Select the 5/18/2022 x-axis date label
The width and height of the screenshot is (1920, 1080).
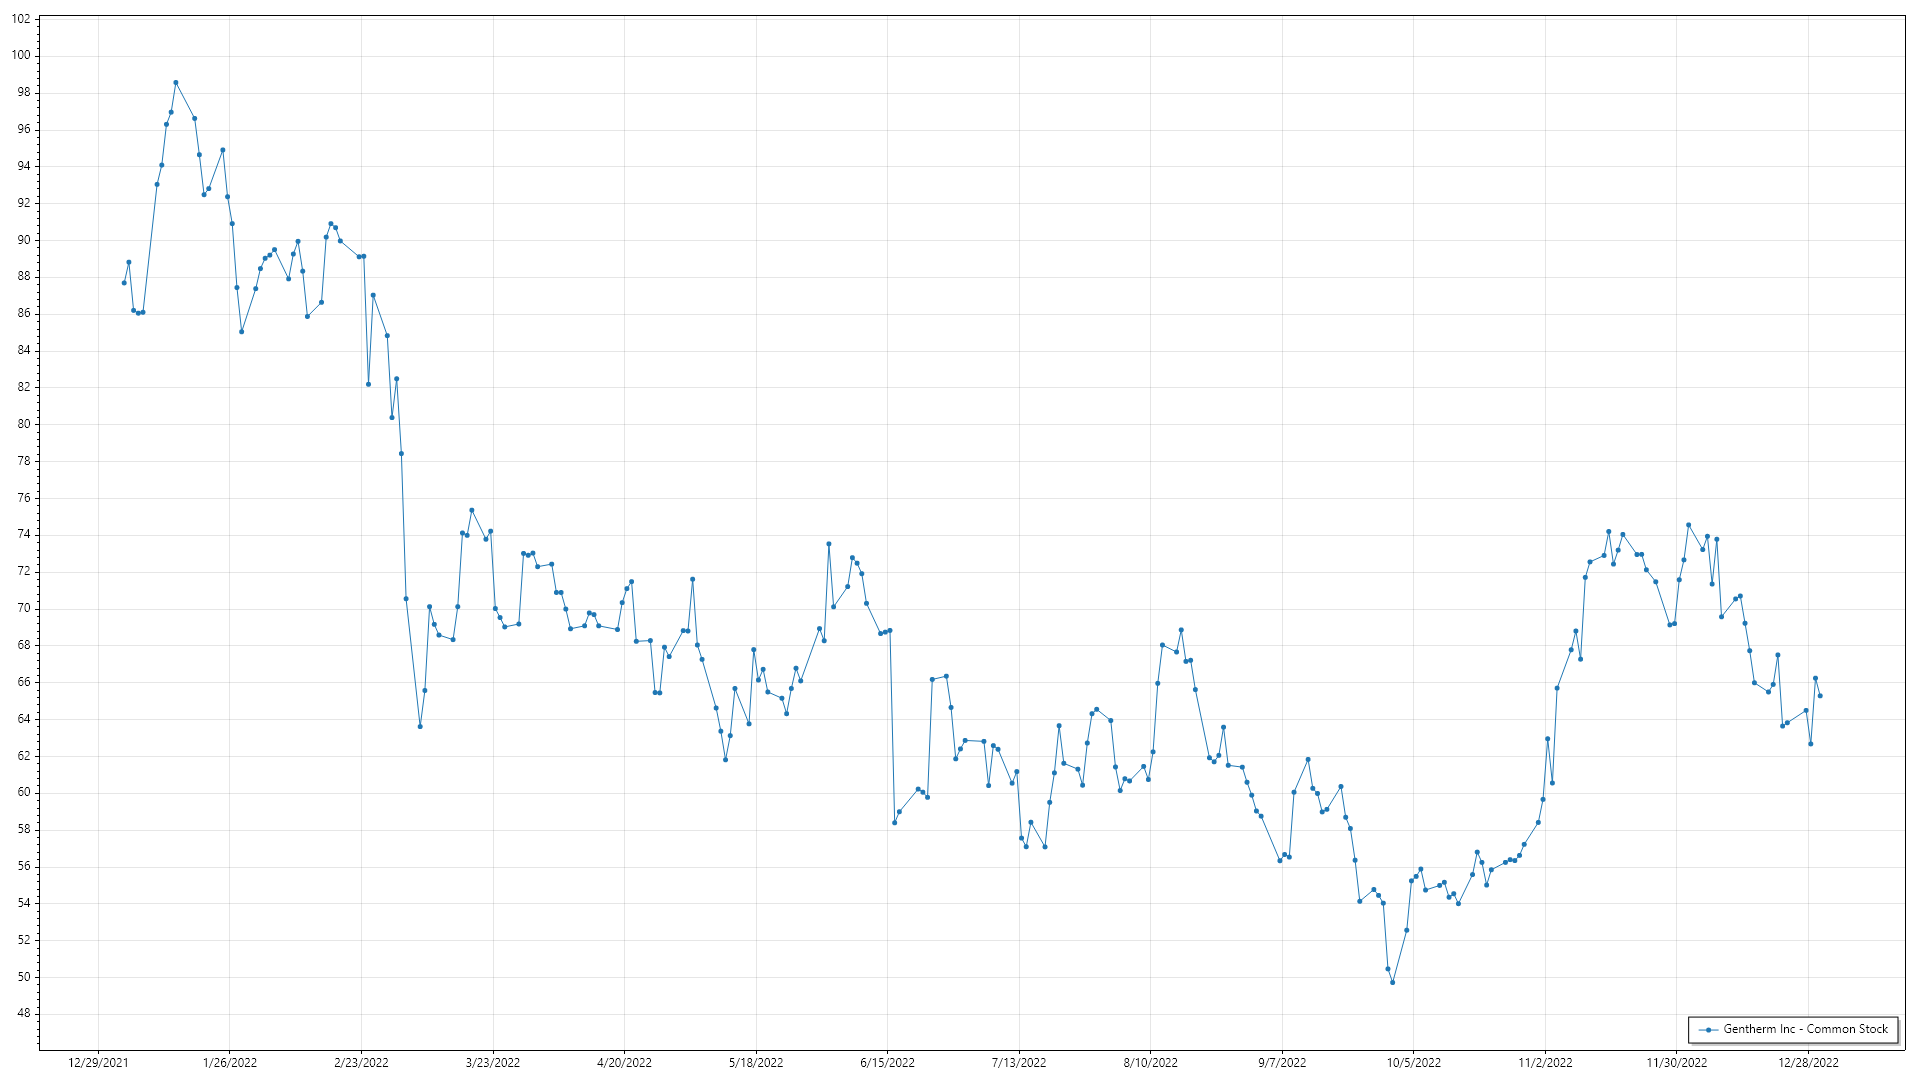[x=756, y=1063]
